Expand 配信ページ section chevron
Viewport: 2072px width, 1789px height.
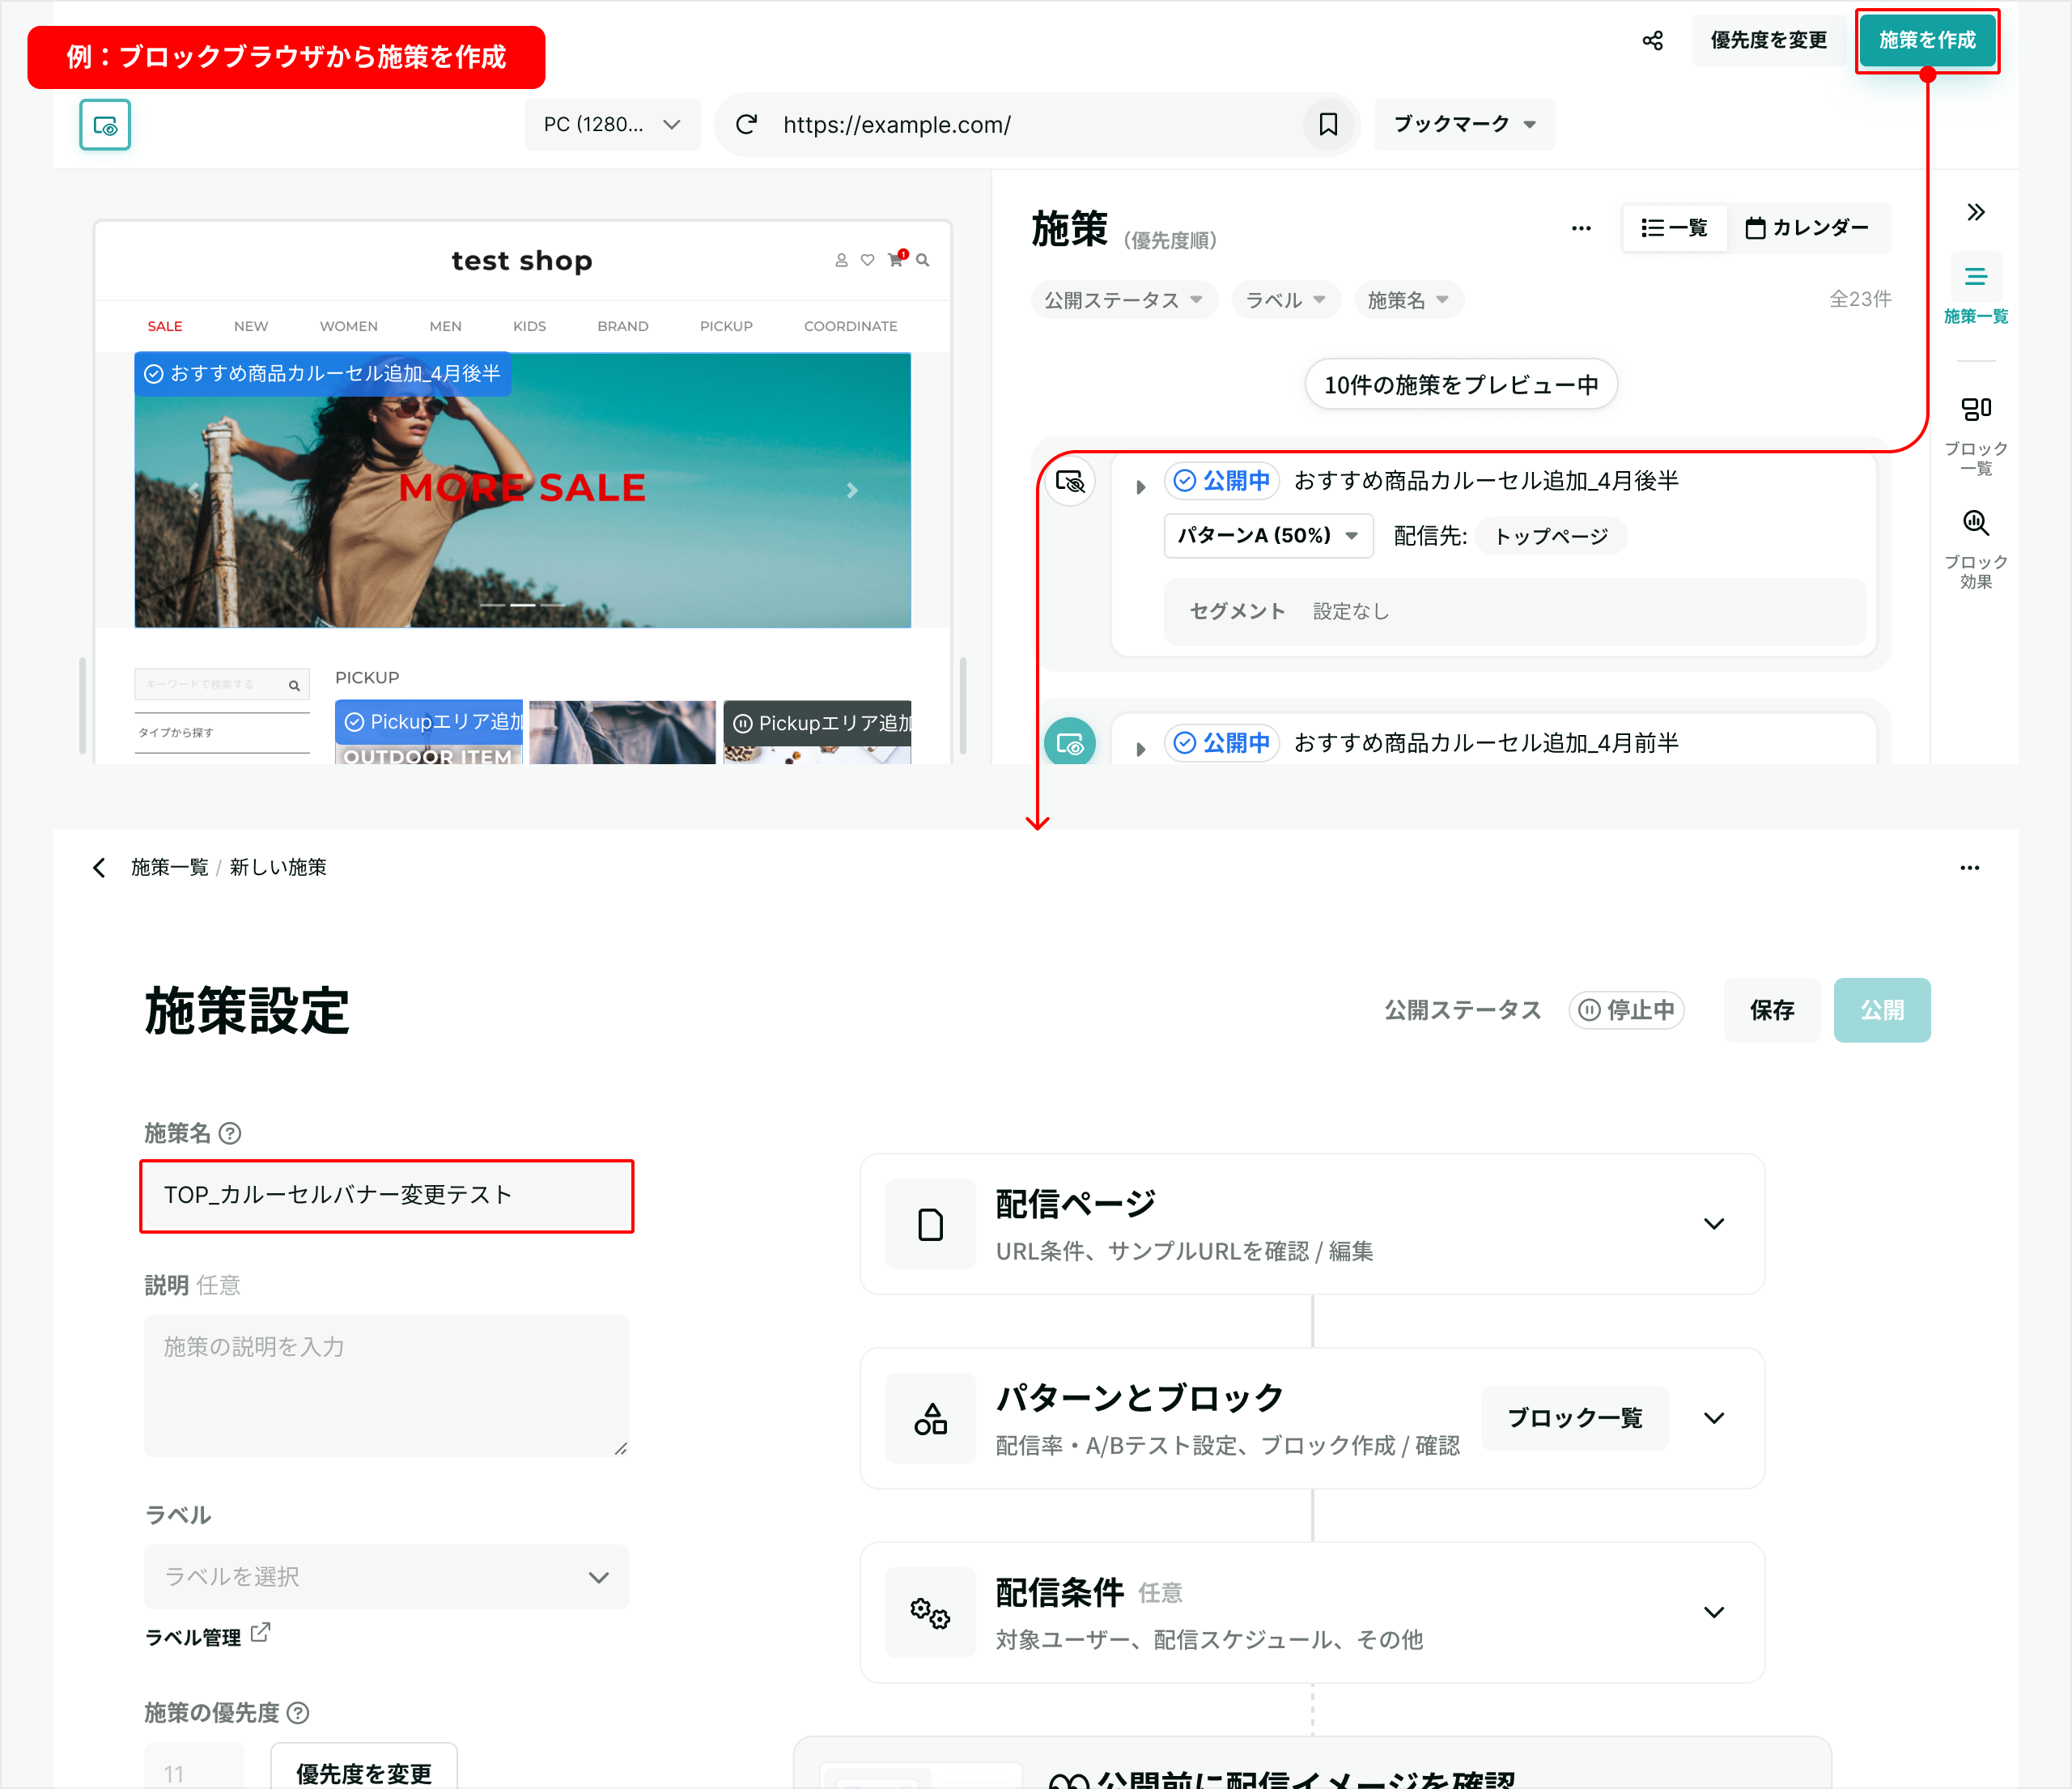click(x=1714, y=1224)
